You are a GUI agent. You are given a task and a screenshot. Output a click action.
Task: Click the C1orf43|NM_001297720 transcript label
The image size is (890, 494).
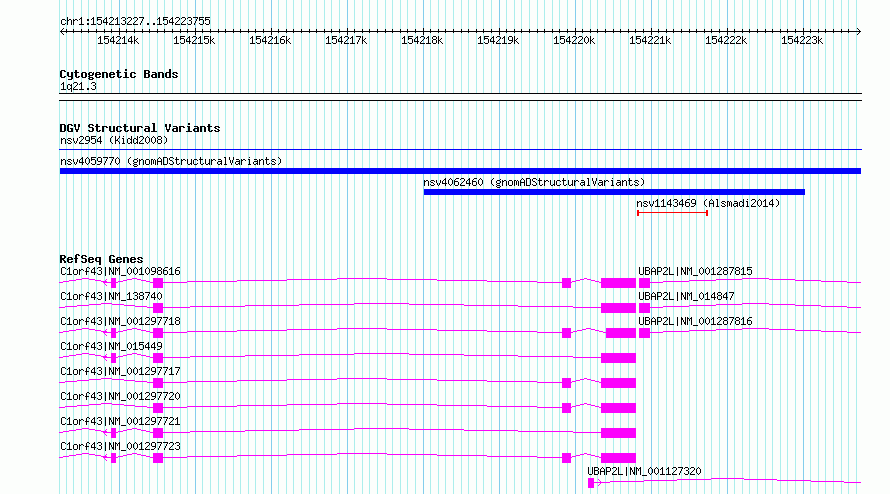coord(120,396)
